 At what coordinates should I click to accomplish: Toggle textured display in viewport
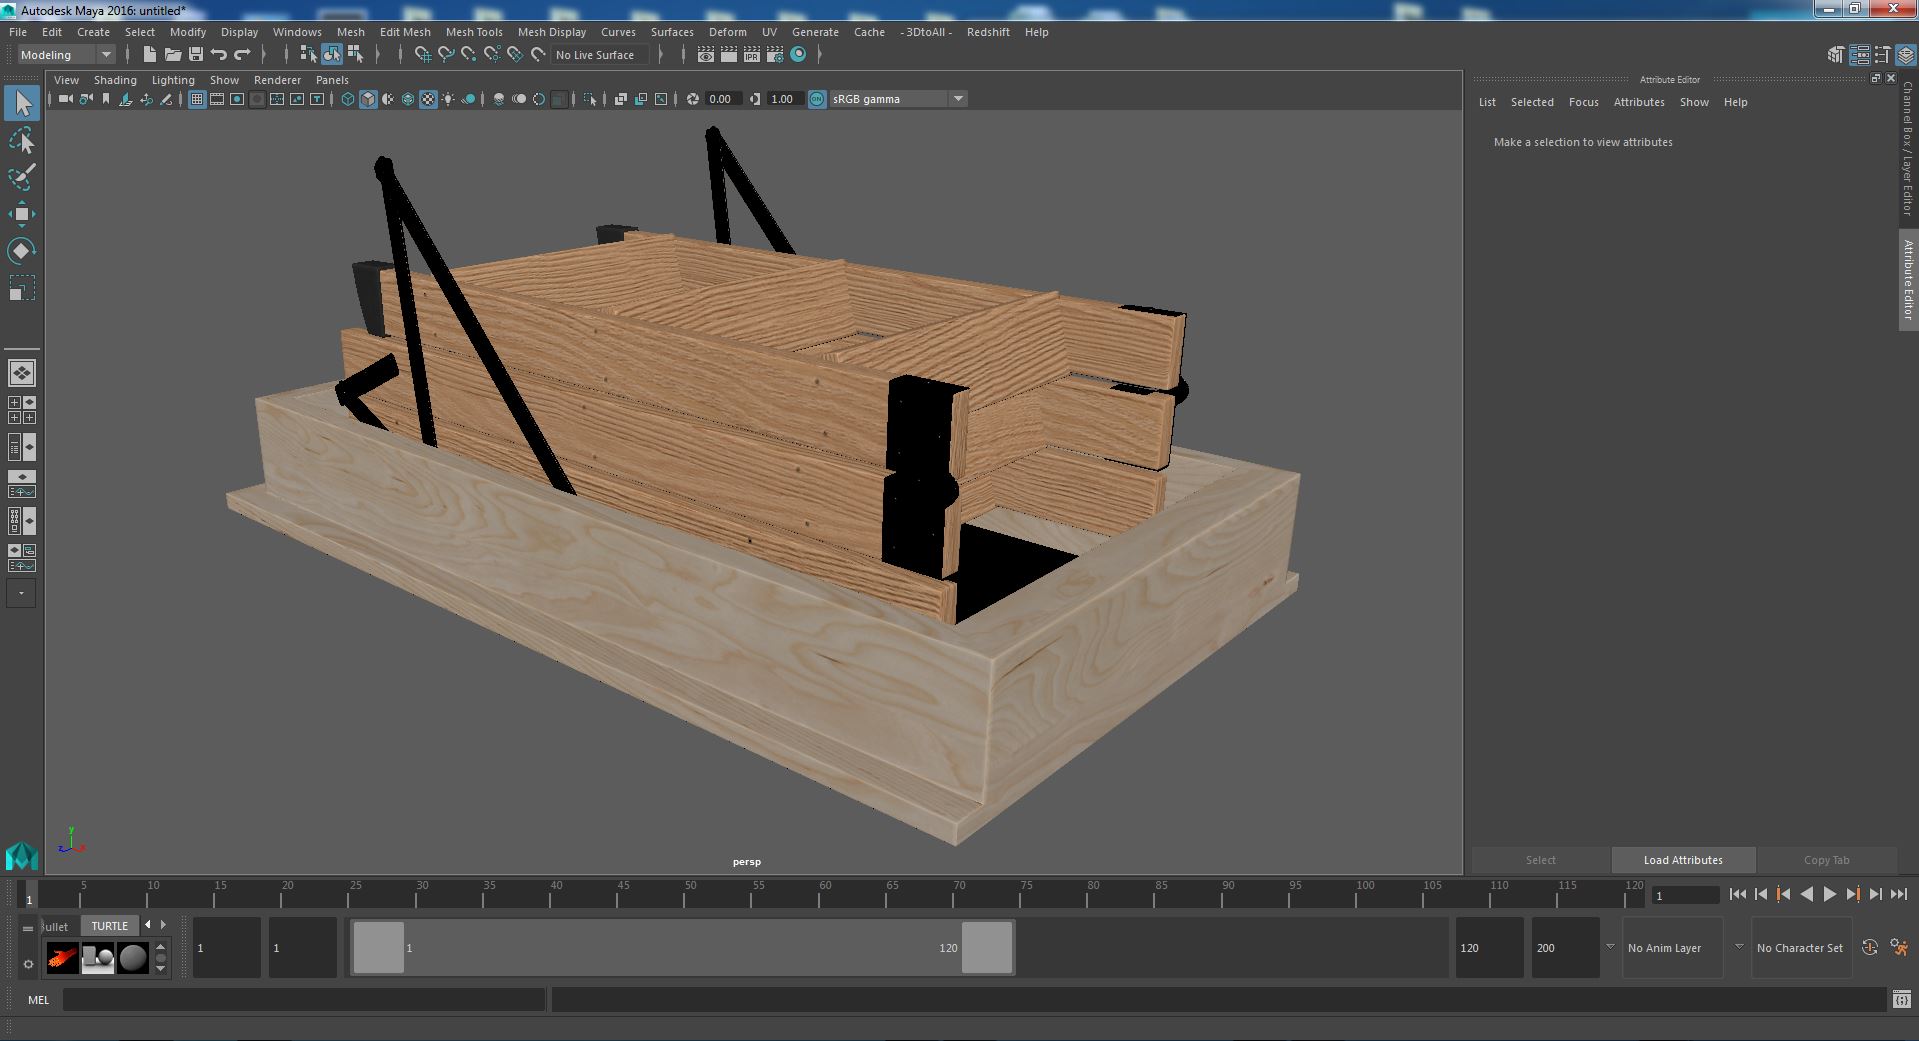tap(428, 99)
